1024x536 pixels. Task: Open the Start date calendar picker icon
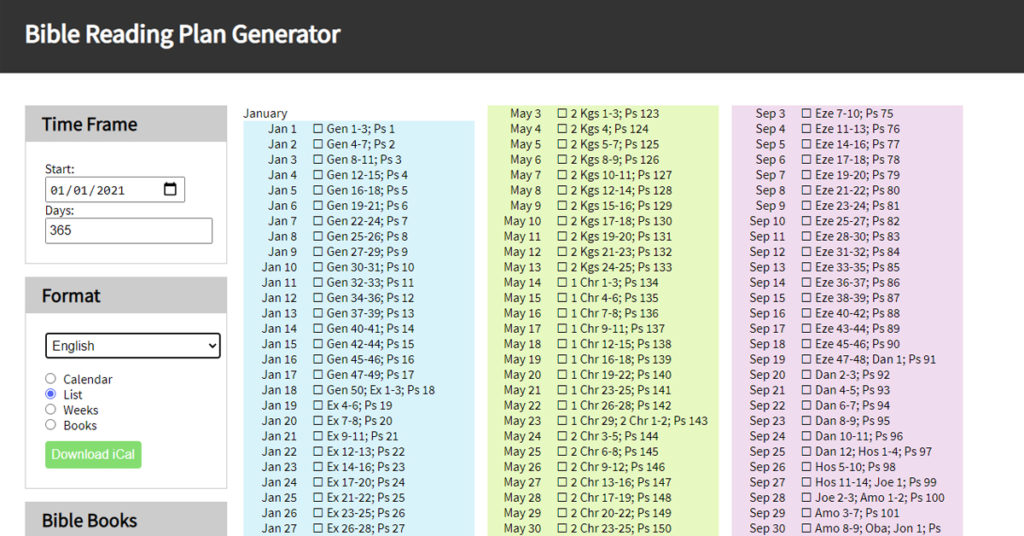(x=169, y=190)
